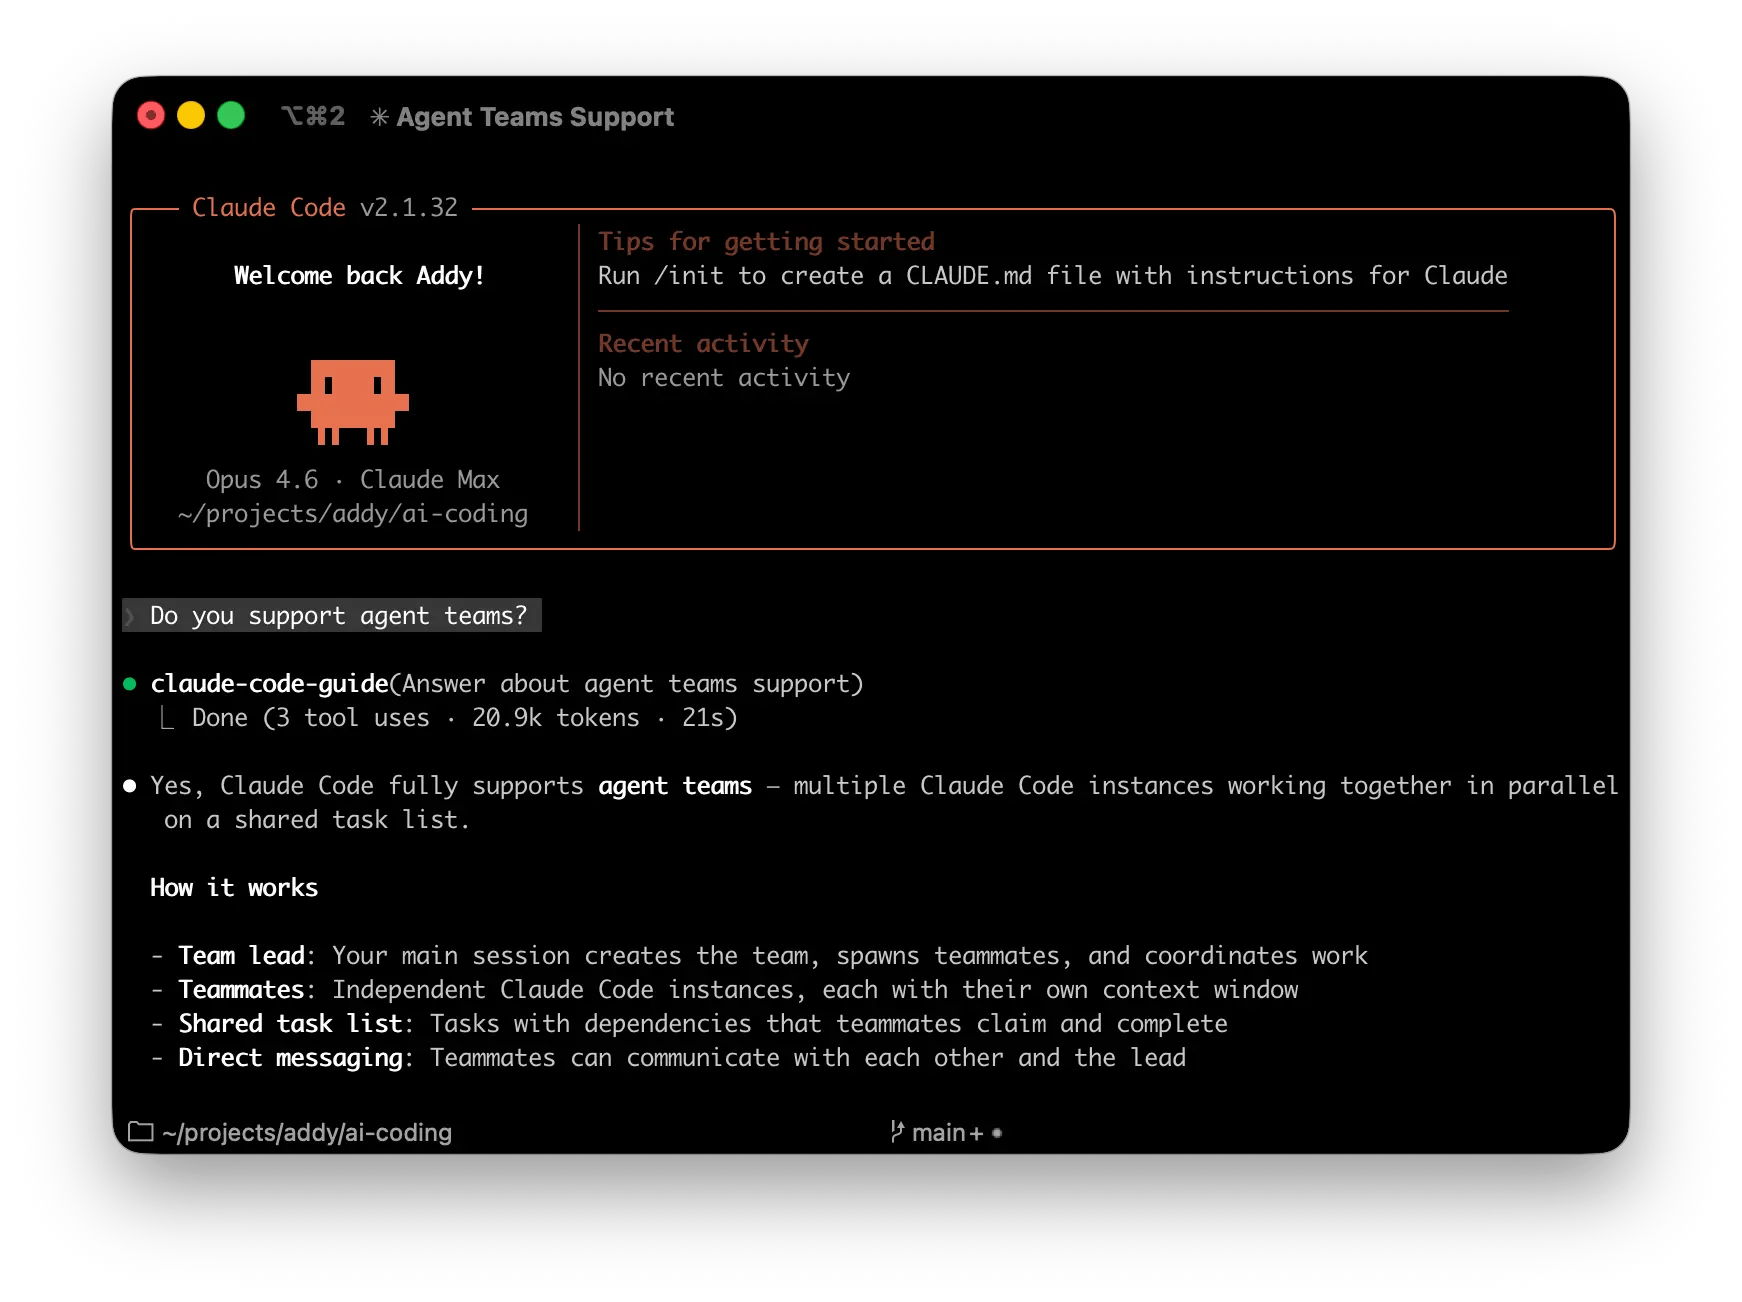The width and height of the screenshot is (1742, 1302).
Task: Click the 'Claude Code' header label
Action: pyautogui.click(x=269, y=208)
